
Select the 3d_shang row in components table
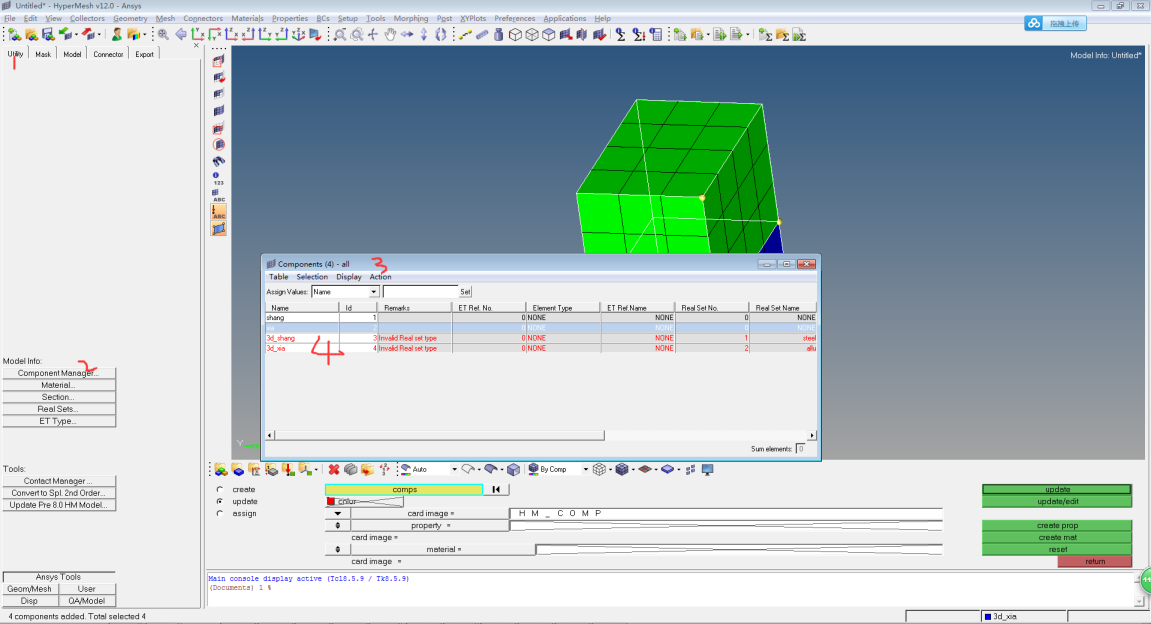tap(281, 338)
